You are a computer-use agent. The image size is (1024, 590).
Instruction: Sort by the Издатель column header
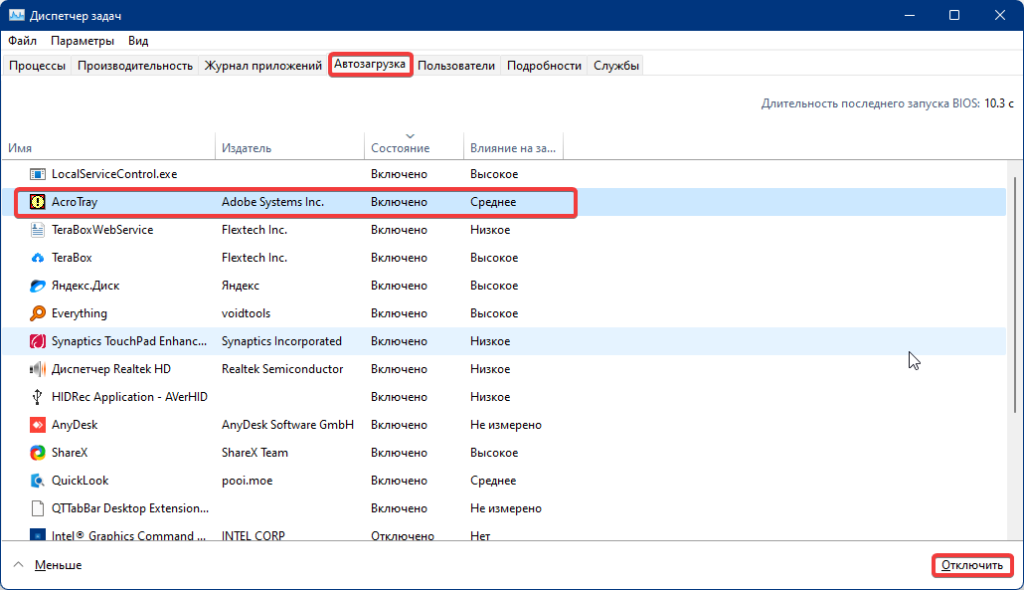pyautogui.click(x=290, y=148)
